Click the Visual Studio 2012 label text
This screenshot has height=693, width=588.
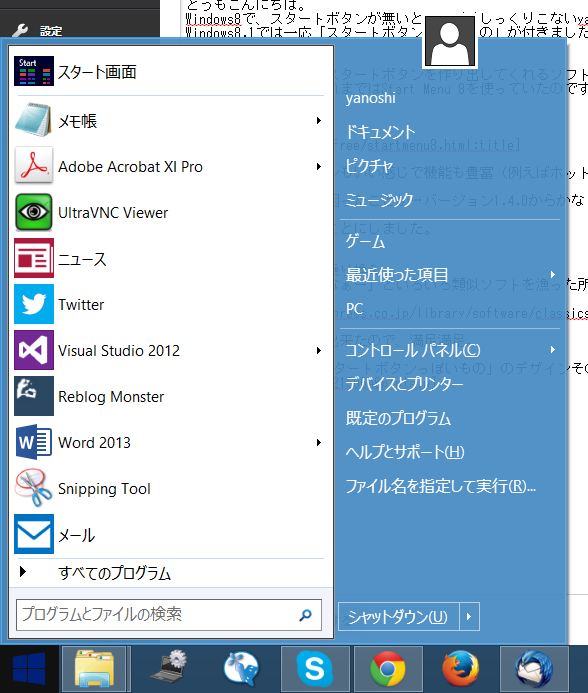click(x=119, y=350)
